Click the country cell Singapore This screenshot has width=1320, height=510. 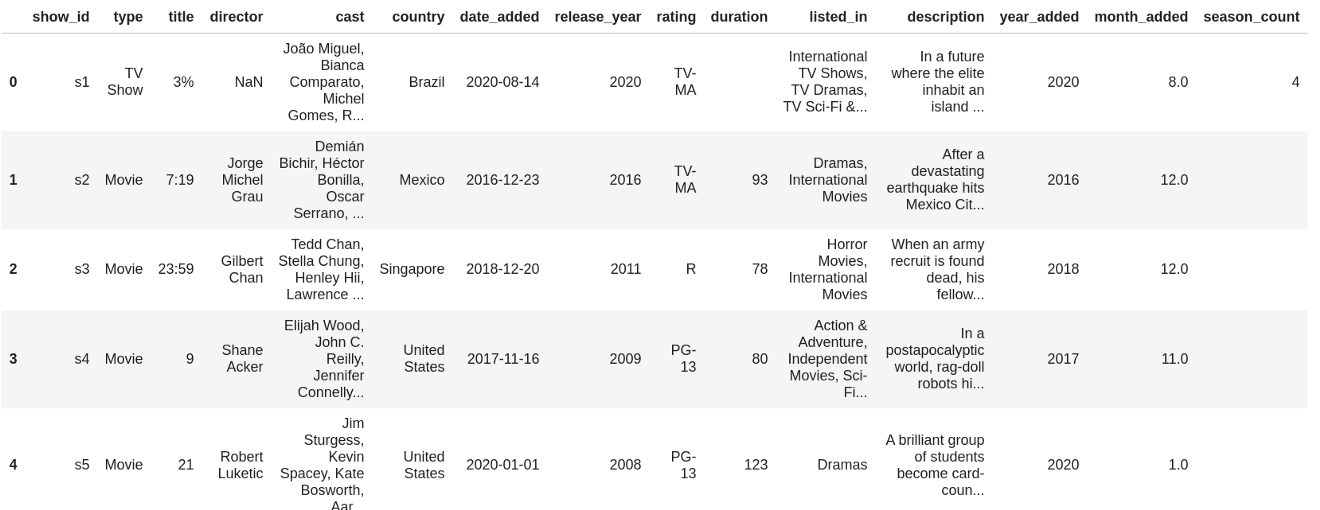click(x=412, y=269)
